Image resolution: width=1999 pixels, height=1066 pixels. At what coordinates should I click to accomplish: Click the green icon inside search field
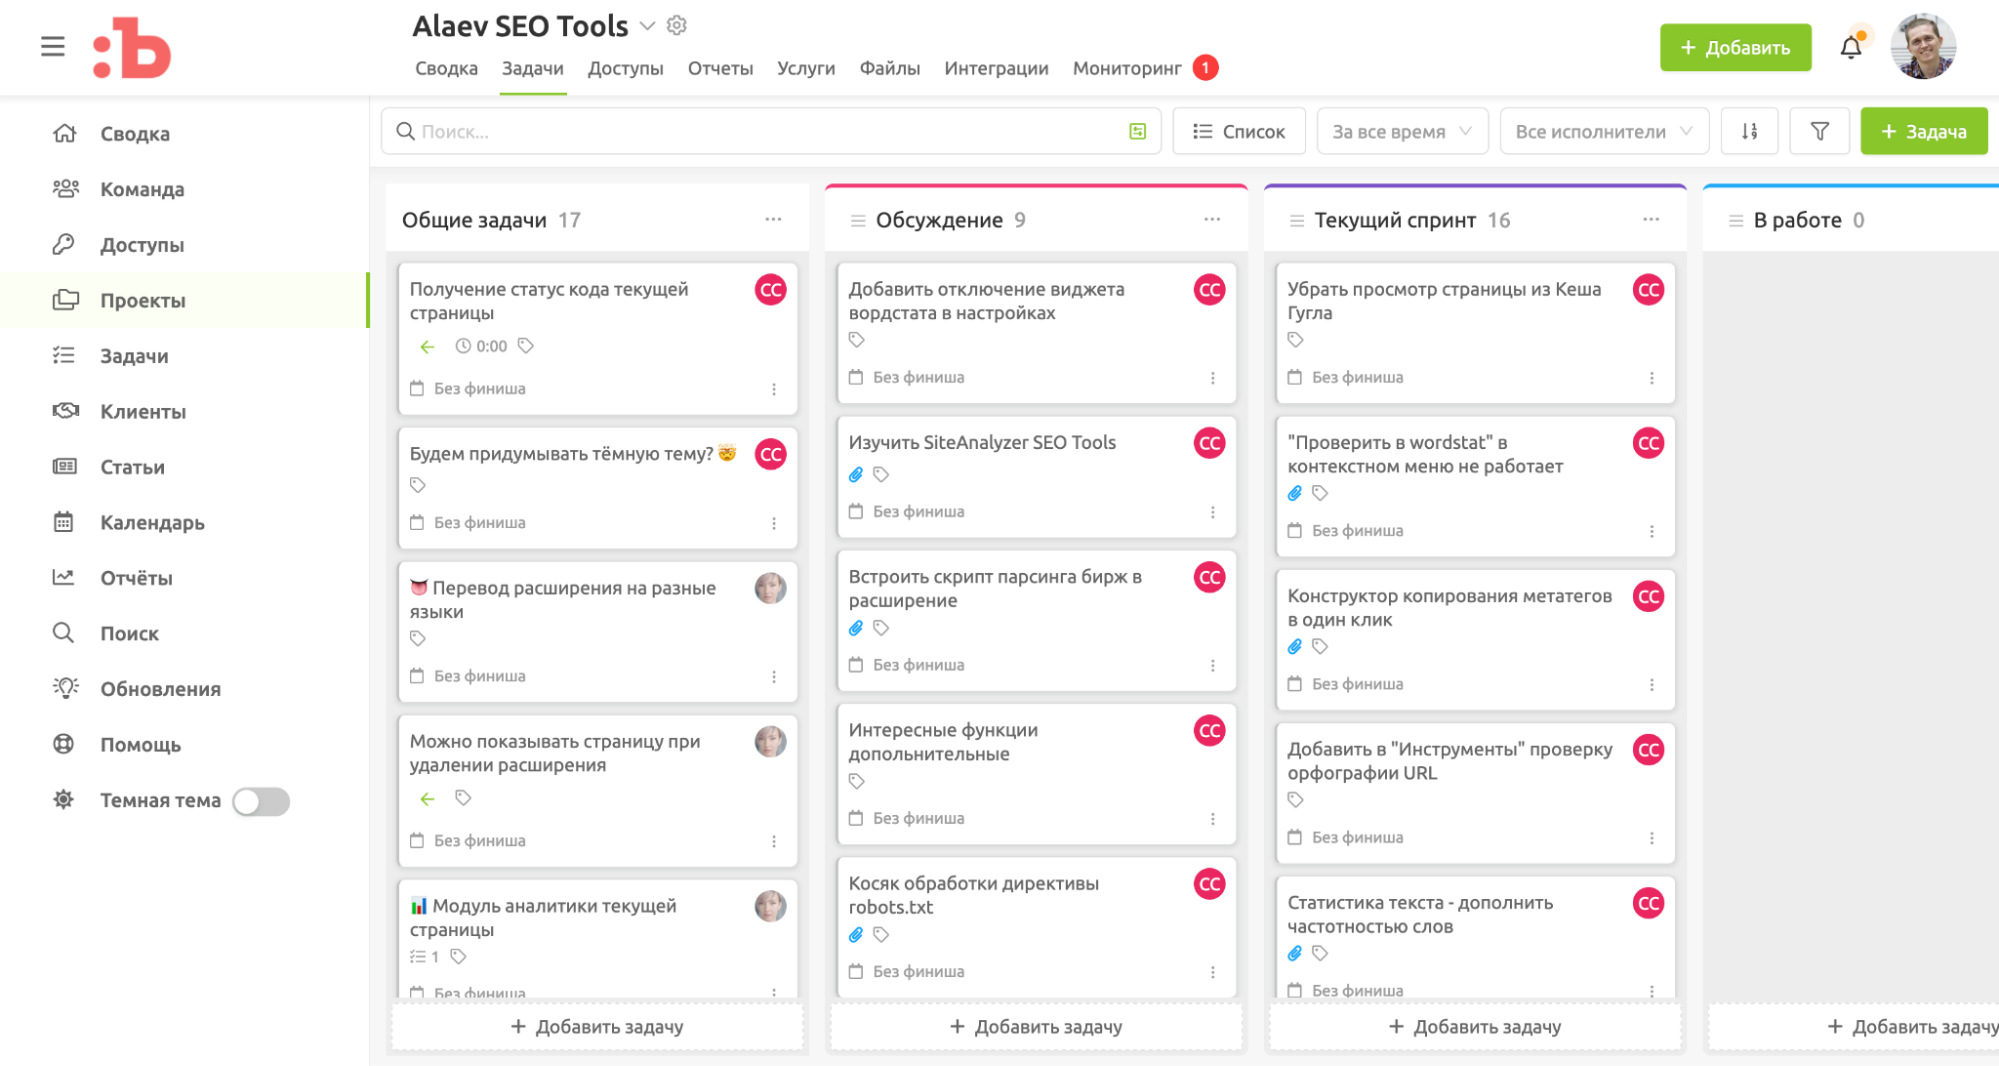(x=1137, y=131)
